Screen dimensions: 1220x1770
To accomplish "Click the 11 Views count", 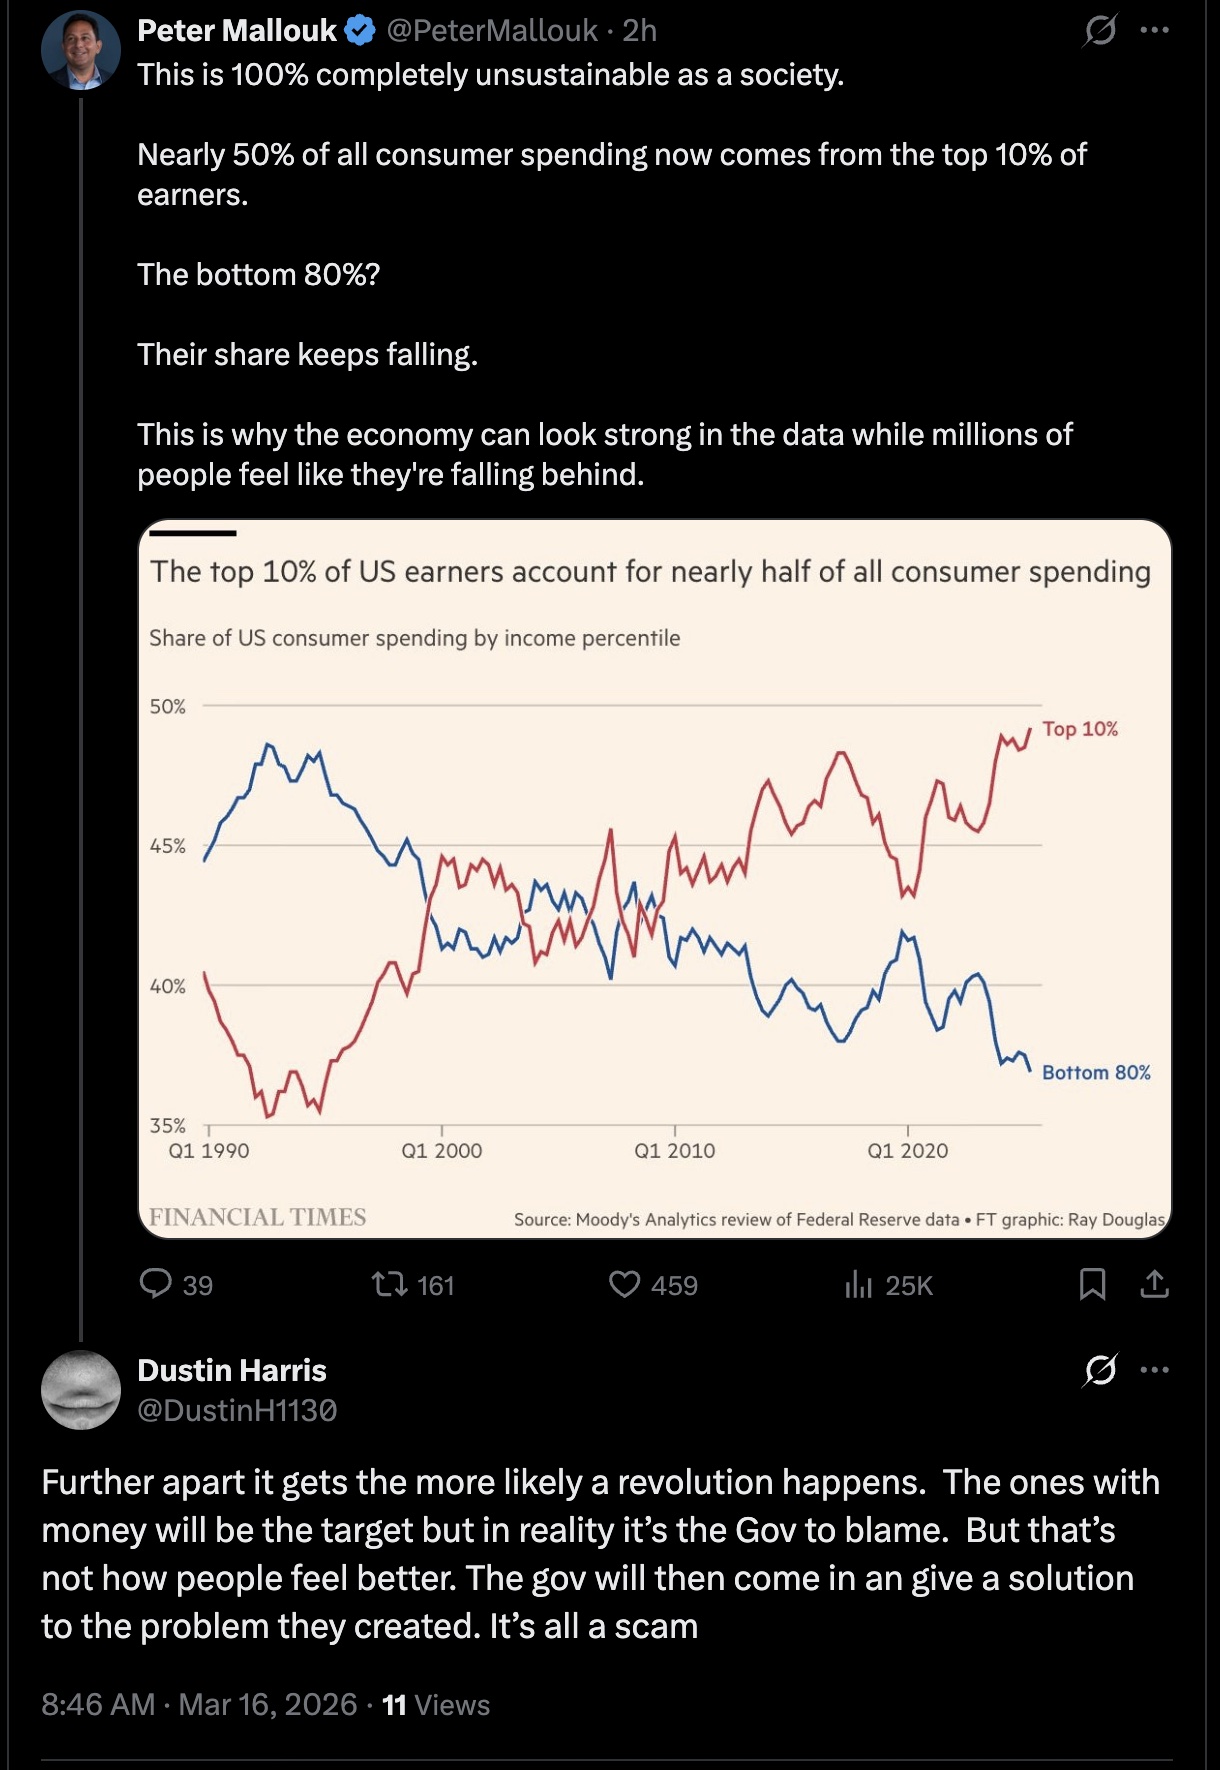I will [x=436, y=1704].
